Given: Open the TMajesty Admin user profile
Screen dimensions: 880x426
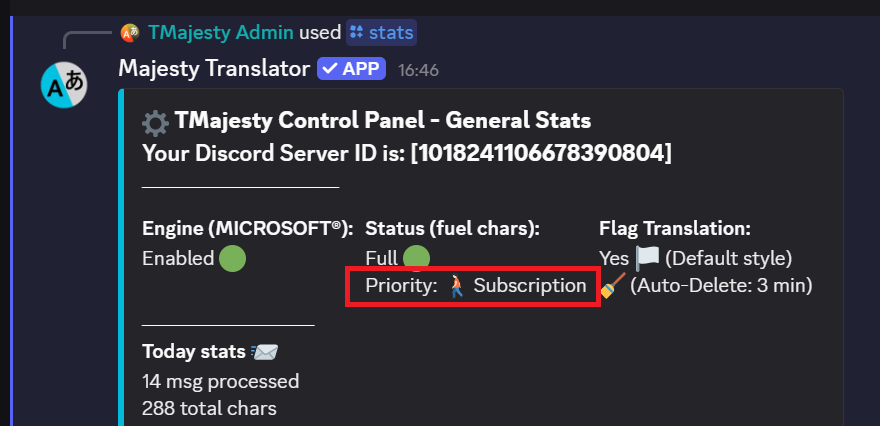Looking at the screenshot, I should tap(221, 33).
